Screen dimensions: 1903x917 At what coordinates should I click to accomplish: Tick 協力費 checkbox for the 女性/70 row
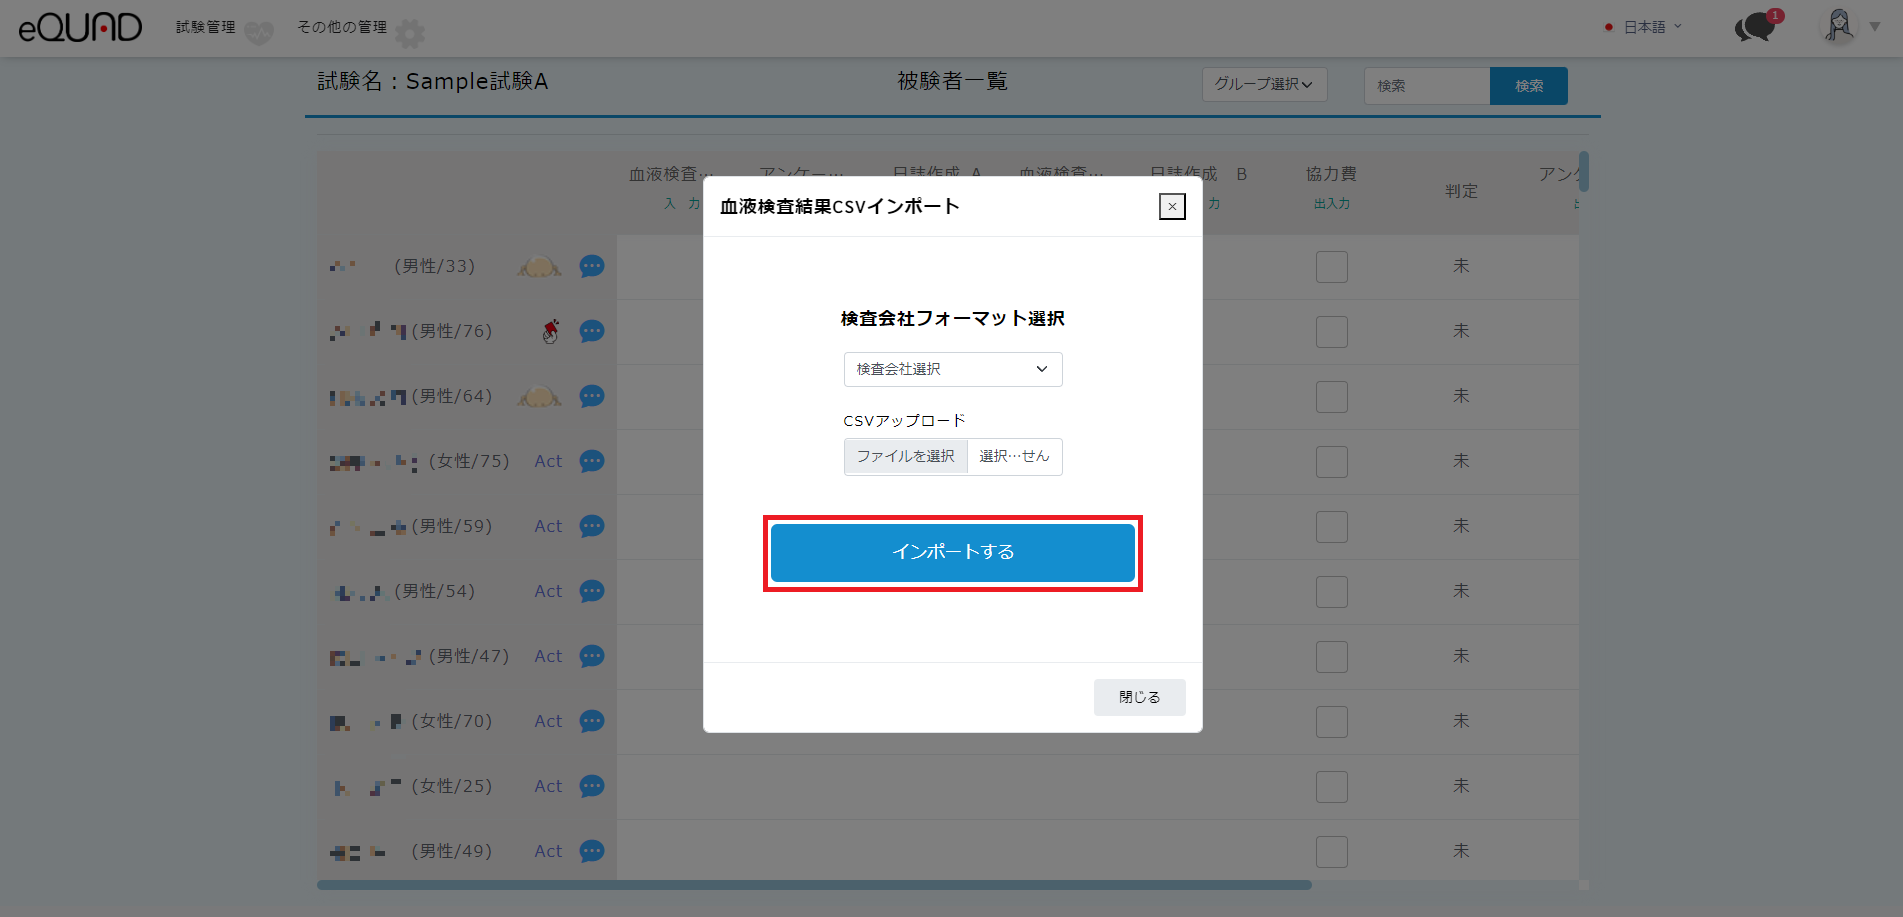[x=1331, y=722]
